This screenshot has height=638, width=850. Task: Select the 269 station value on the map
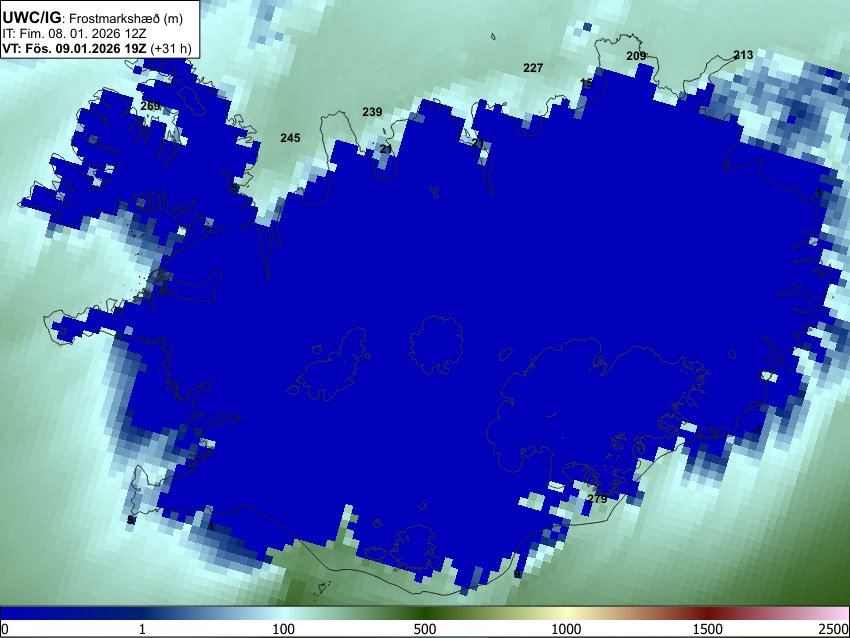(x=150, y=106)
